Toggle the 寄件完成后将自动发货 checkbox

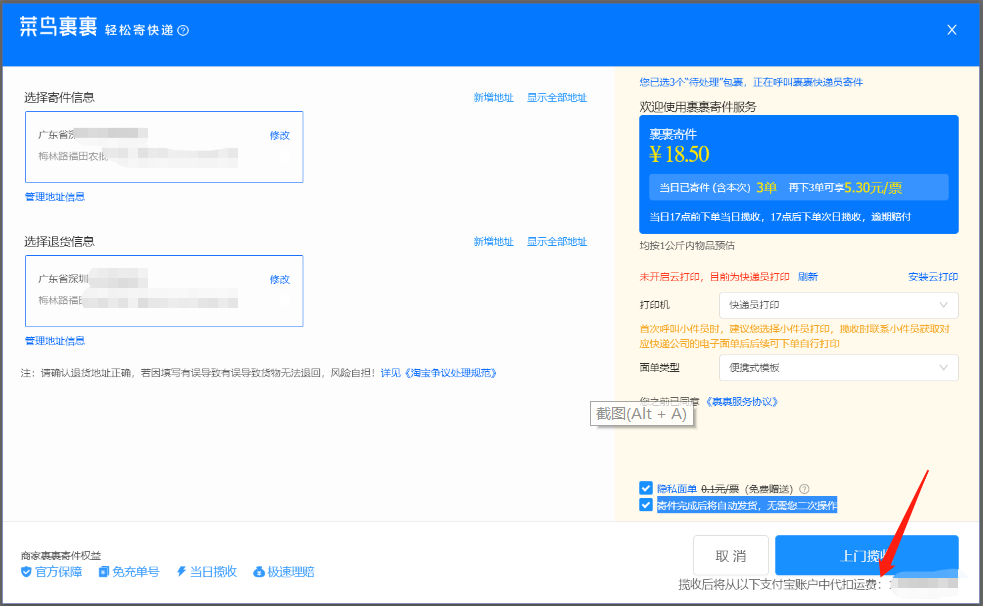coord(646,504)
